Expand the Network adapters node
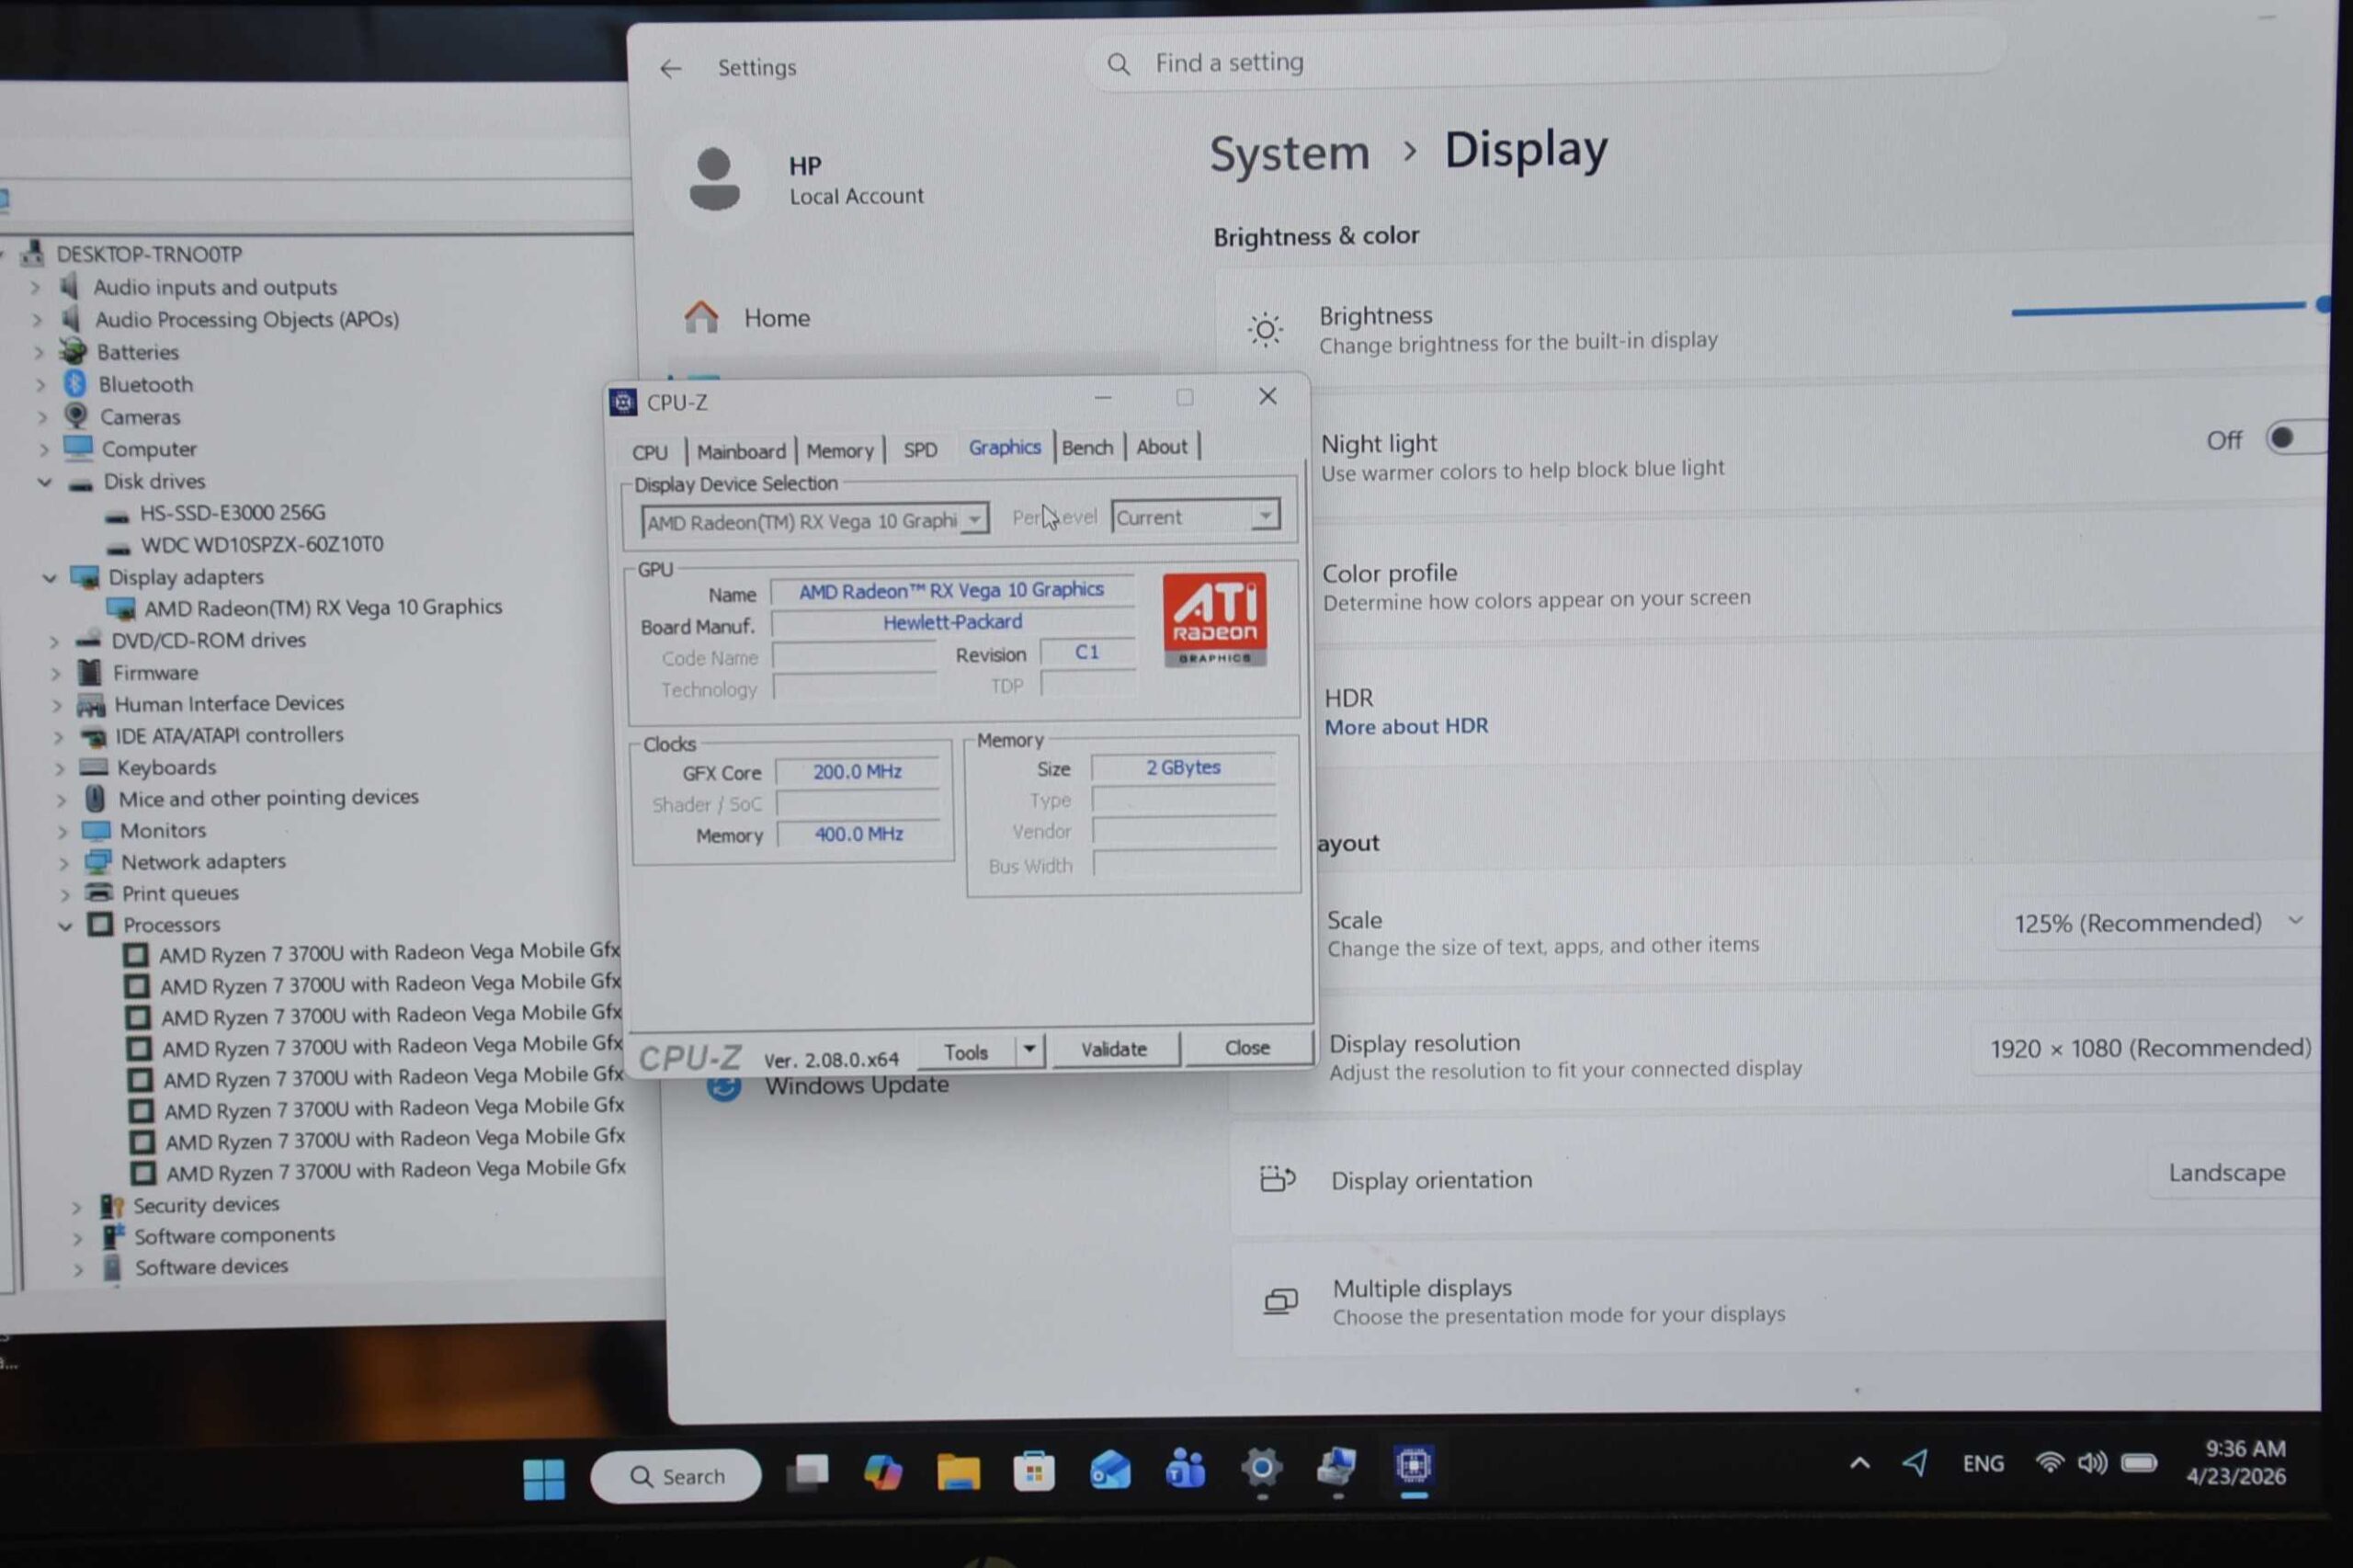The image size is (2353, 1568). pyautogui.click(x=63, y=863)
